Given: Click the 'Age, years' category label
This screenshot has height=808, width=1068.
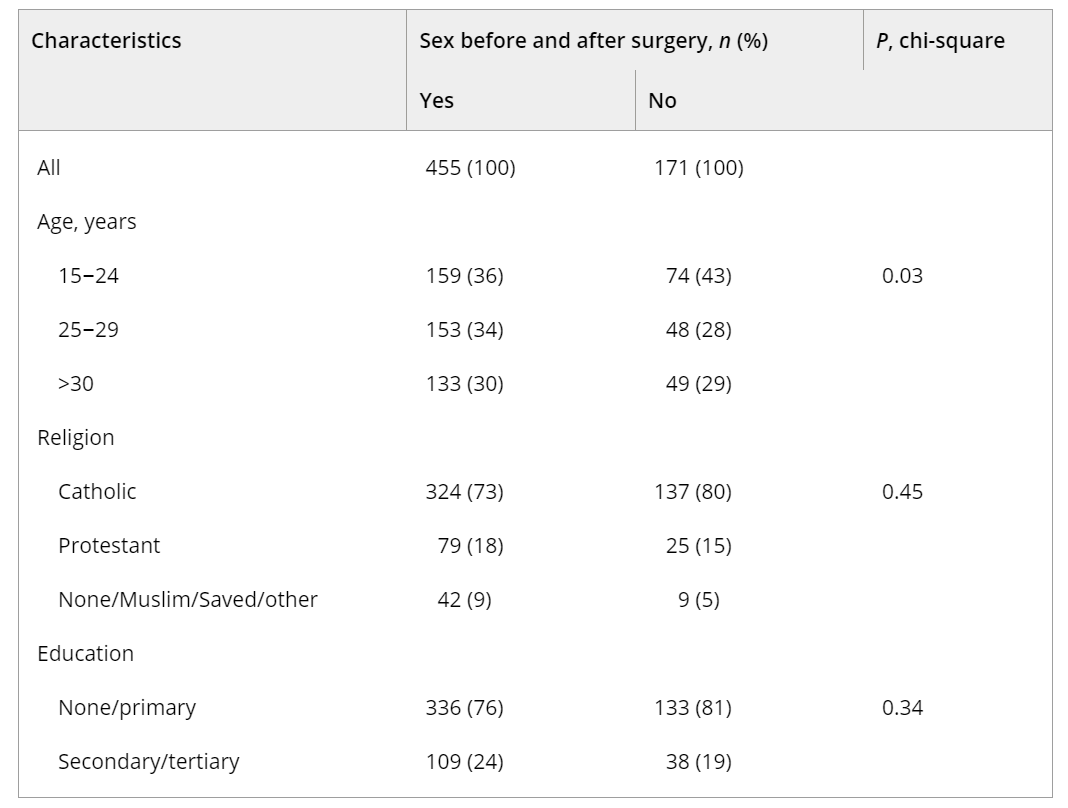Looking at the screenshot, I should (x=87, y=222).
